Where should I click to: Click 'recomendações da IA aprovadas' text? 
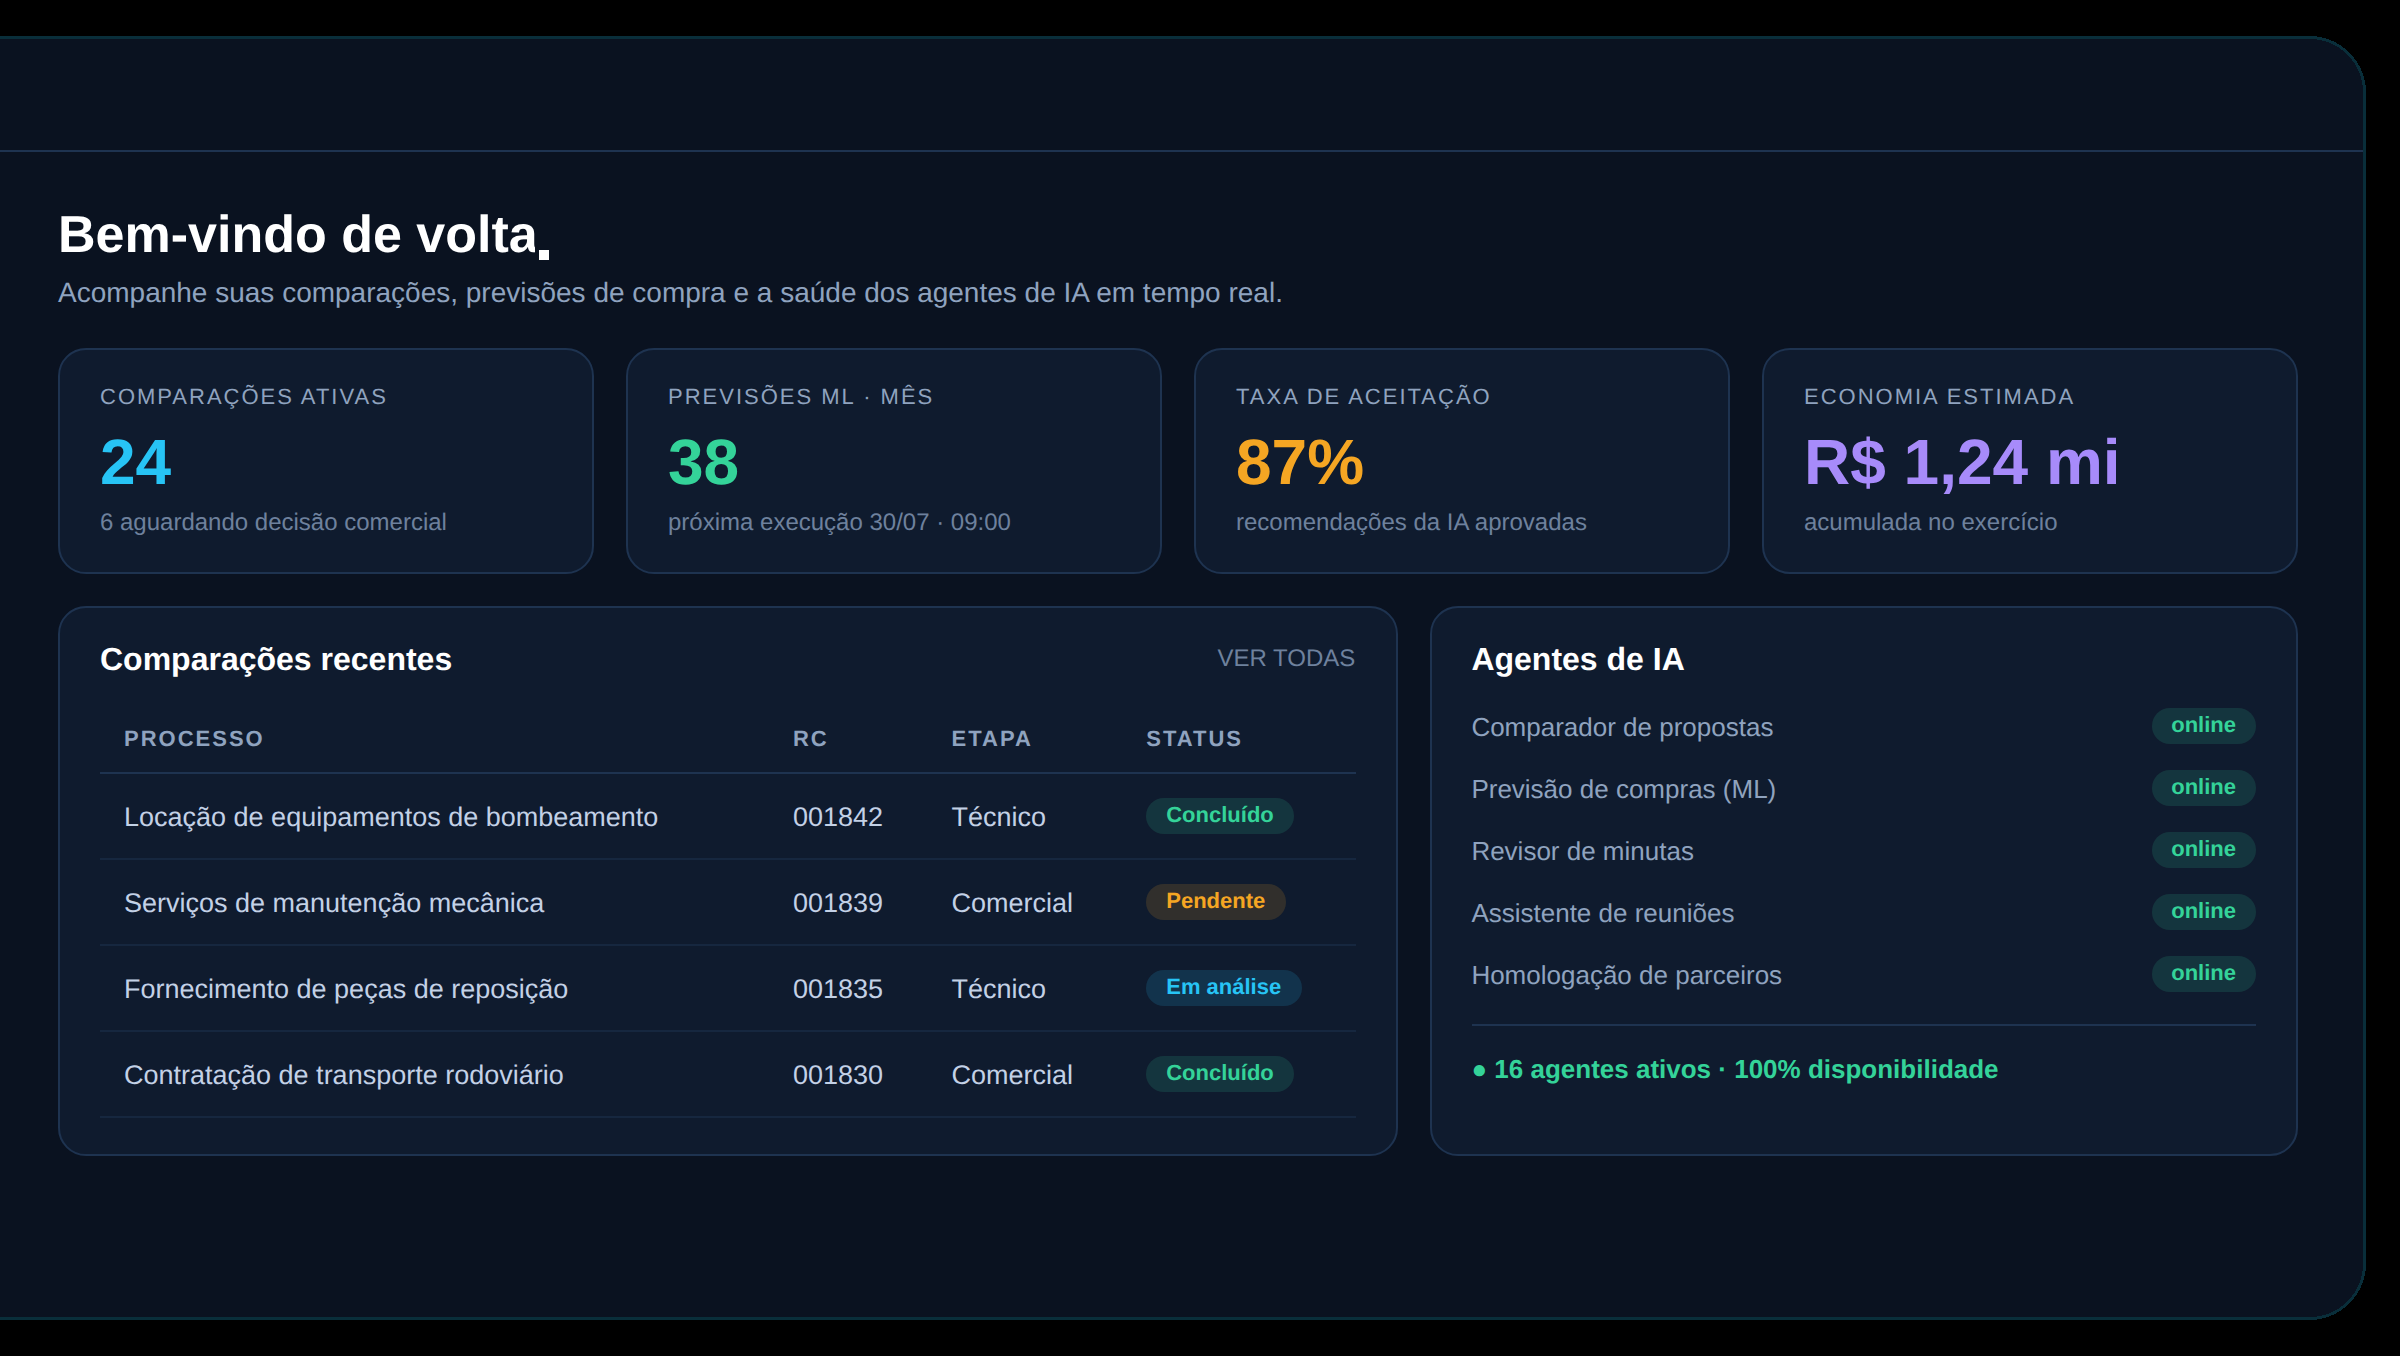click(x=1411, y=522)
